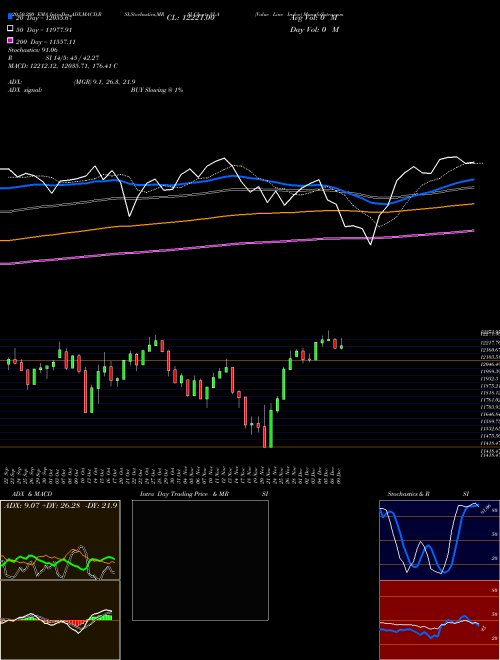Click the 'Intra Day Trading Price & MR' title
The image size is (500, 660).
[184, 494]
